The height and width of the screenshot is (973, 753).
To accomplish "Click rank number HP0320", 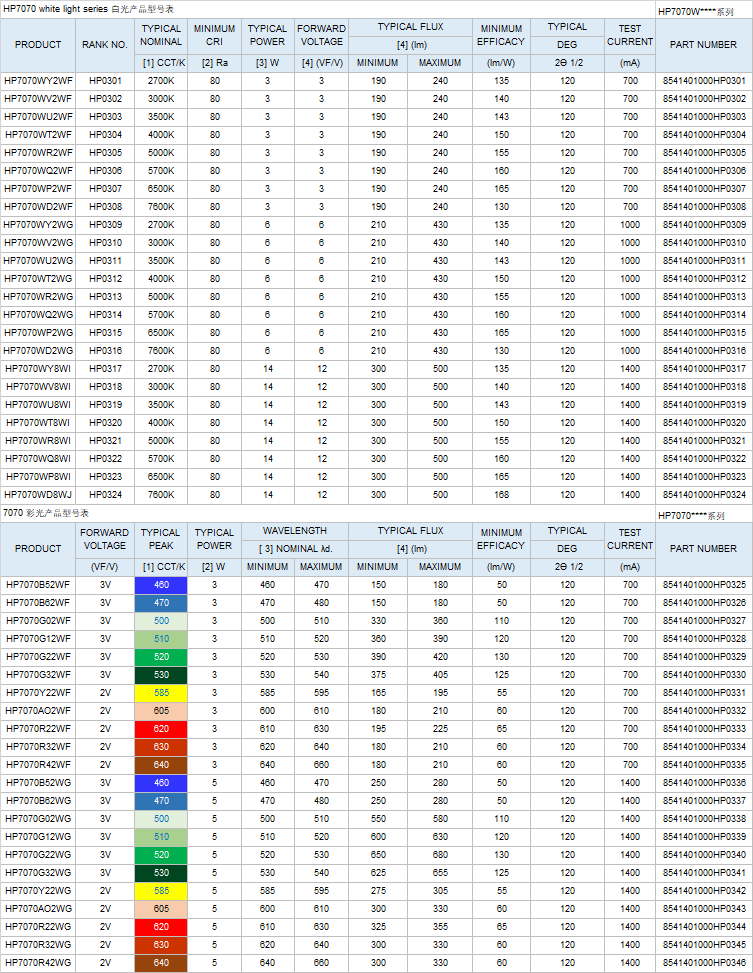I will point(105,423).
